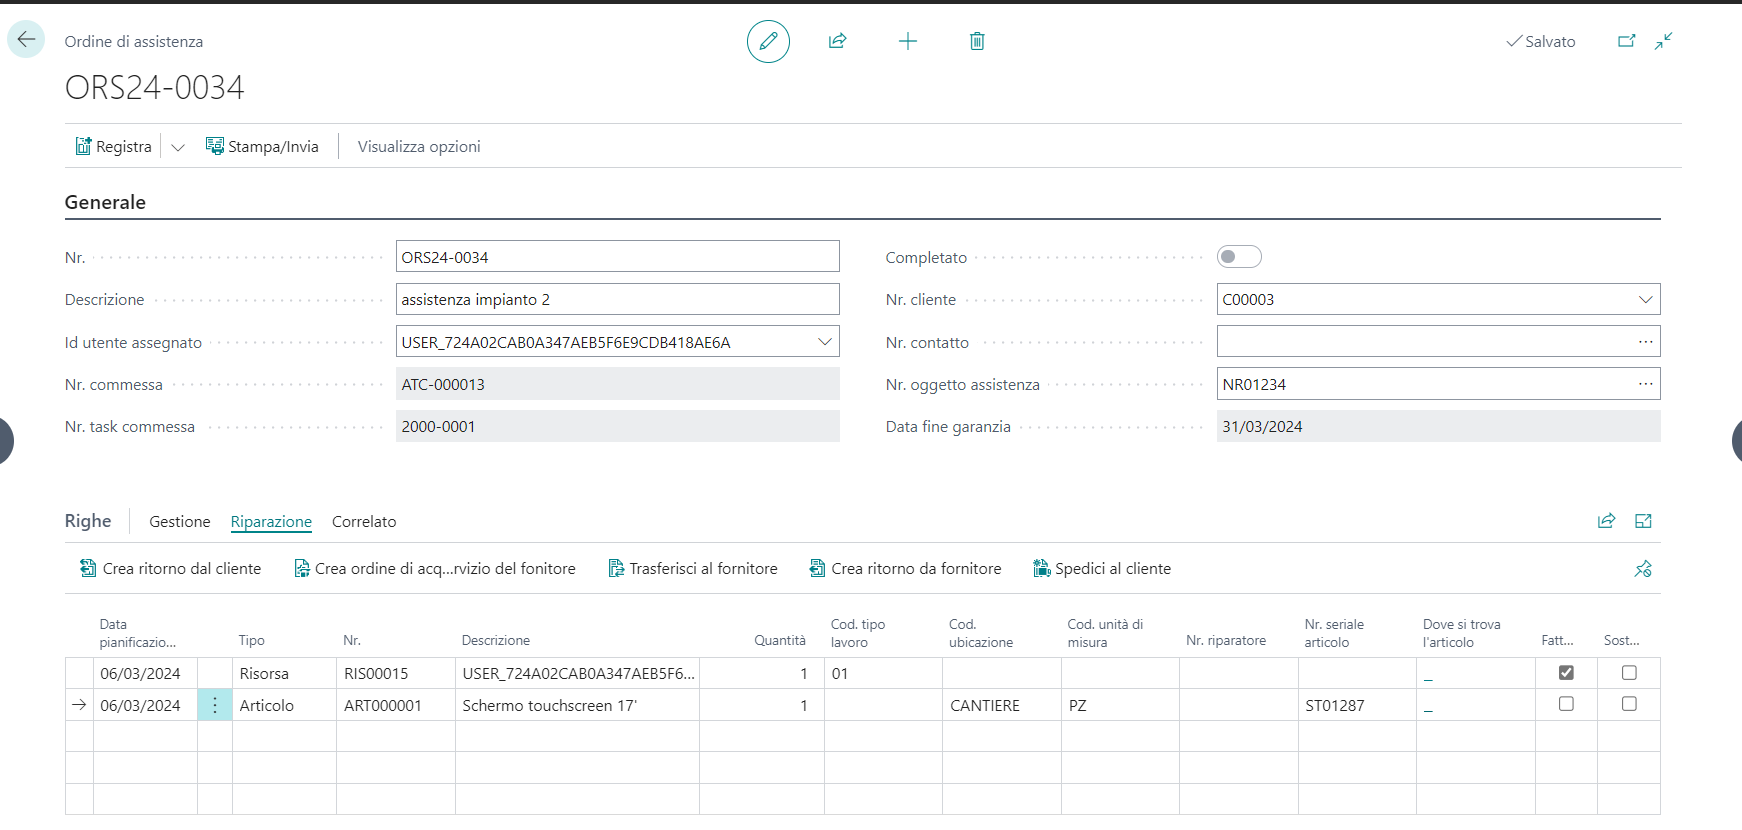
Task: Click the Spedici al cliente icon
Action: tap(1042, 568)
